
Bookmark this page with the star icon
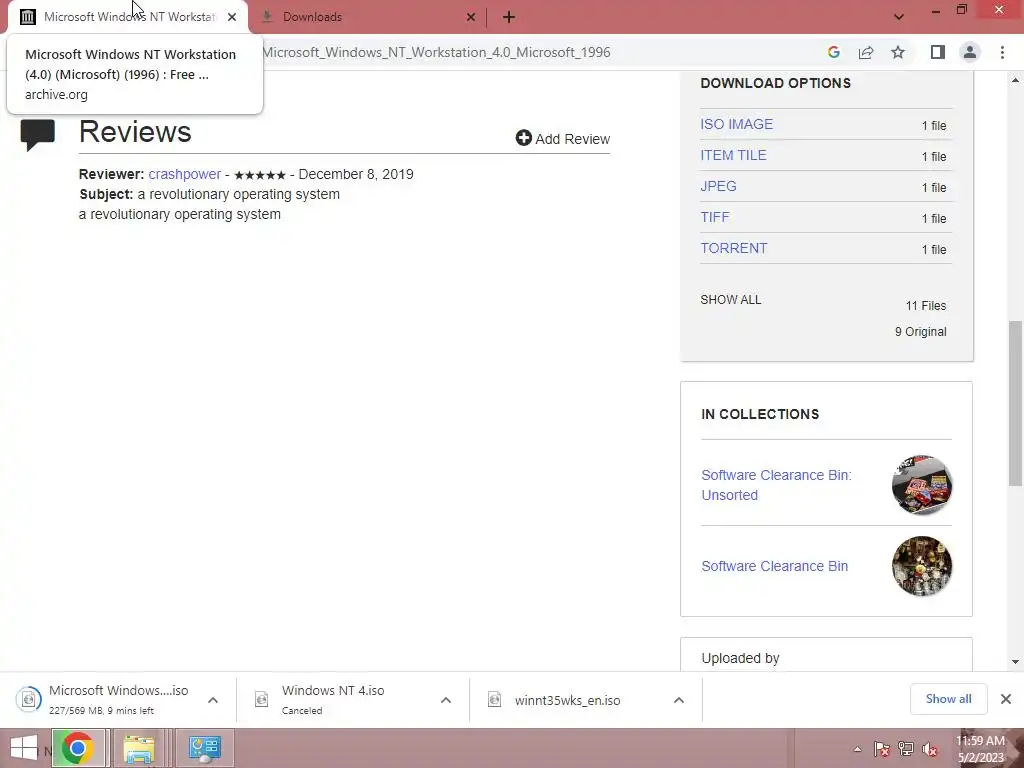pos(898,52)
